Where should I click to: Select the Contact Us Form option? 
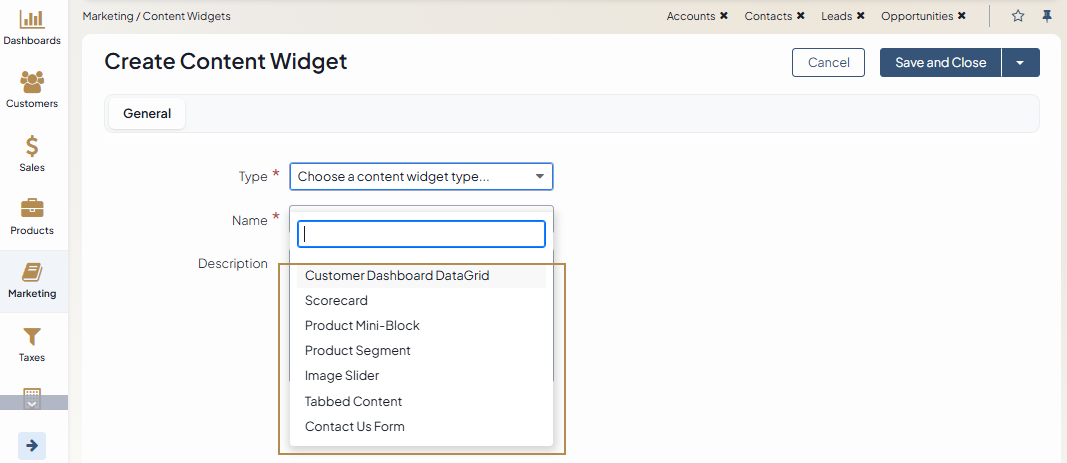click(x=355, y=426)
